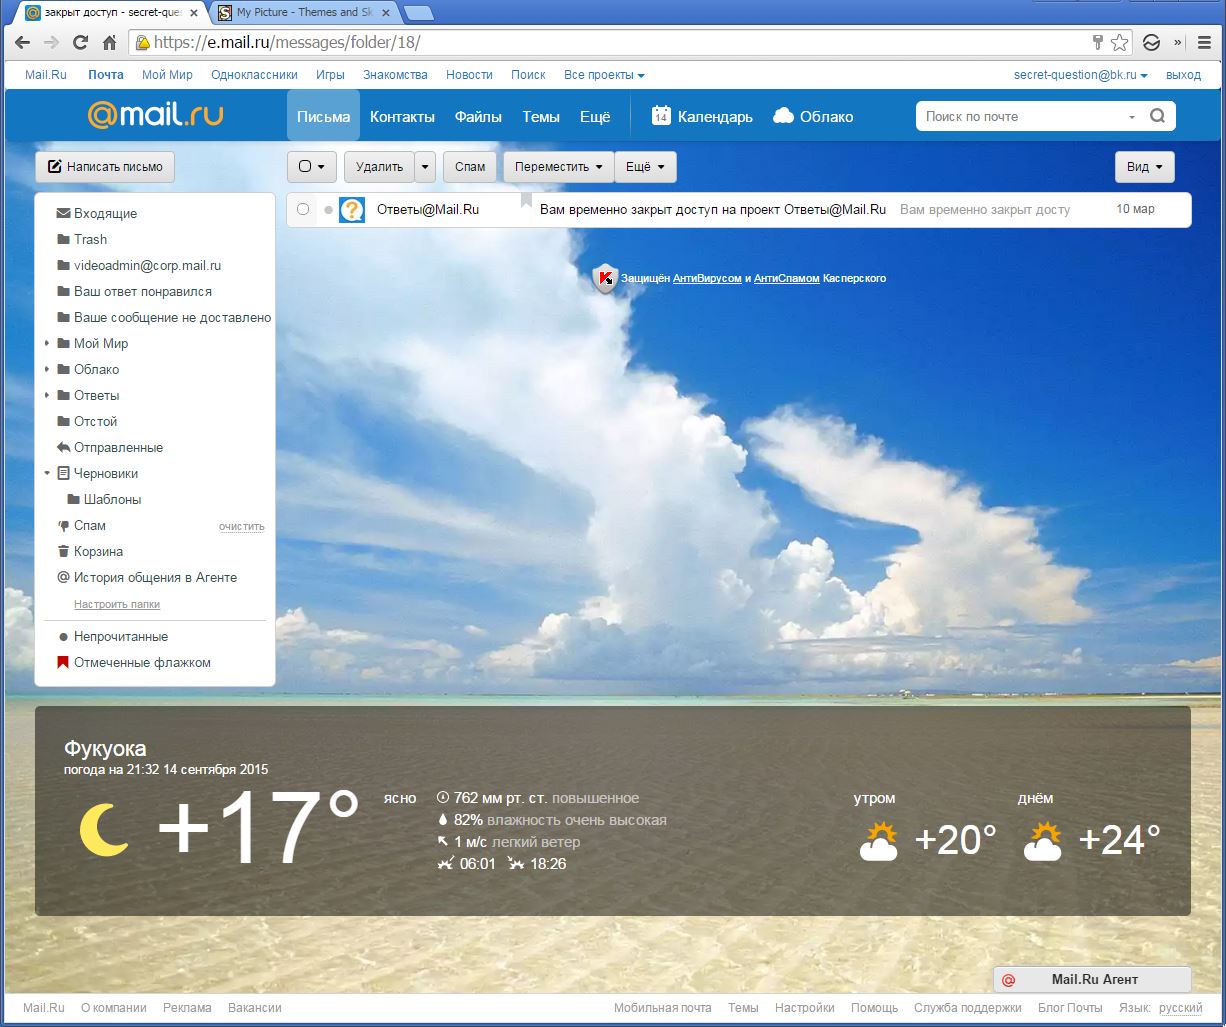Open the Календарь calendar icon

click(660, 116)
